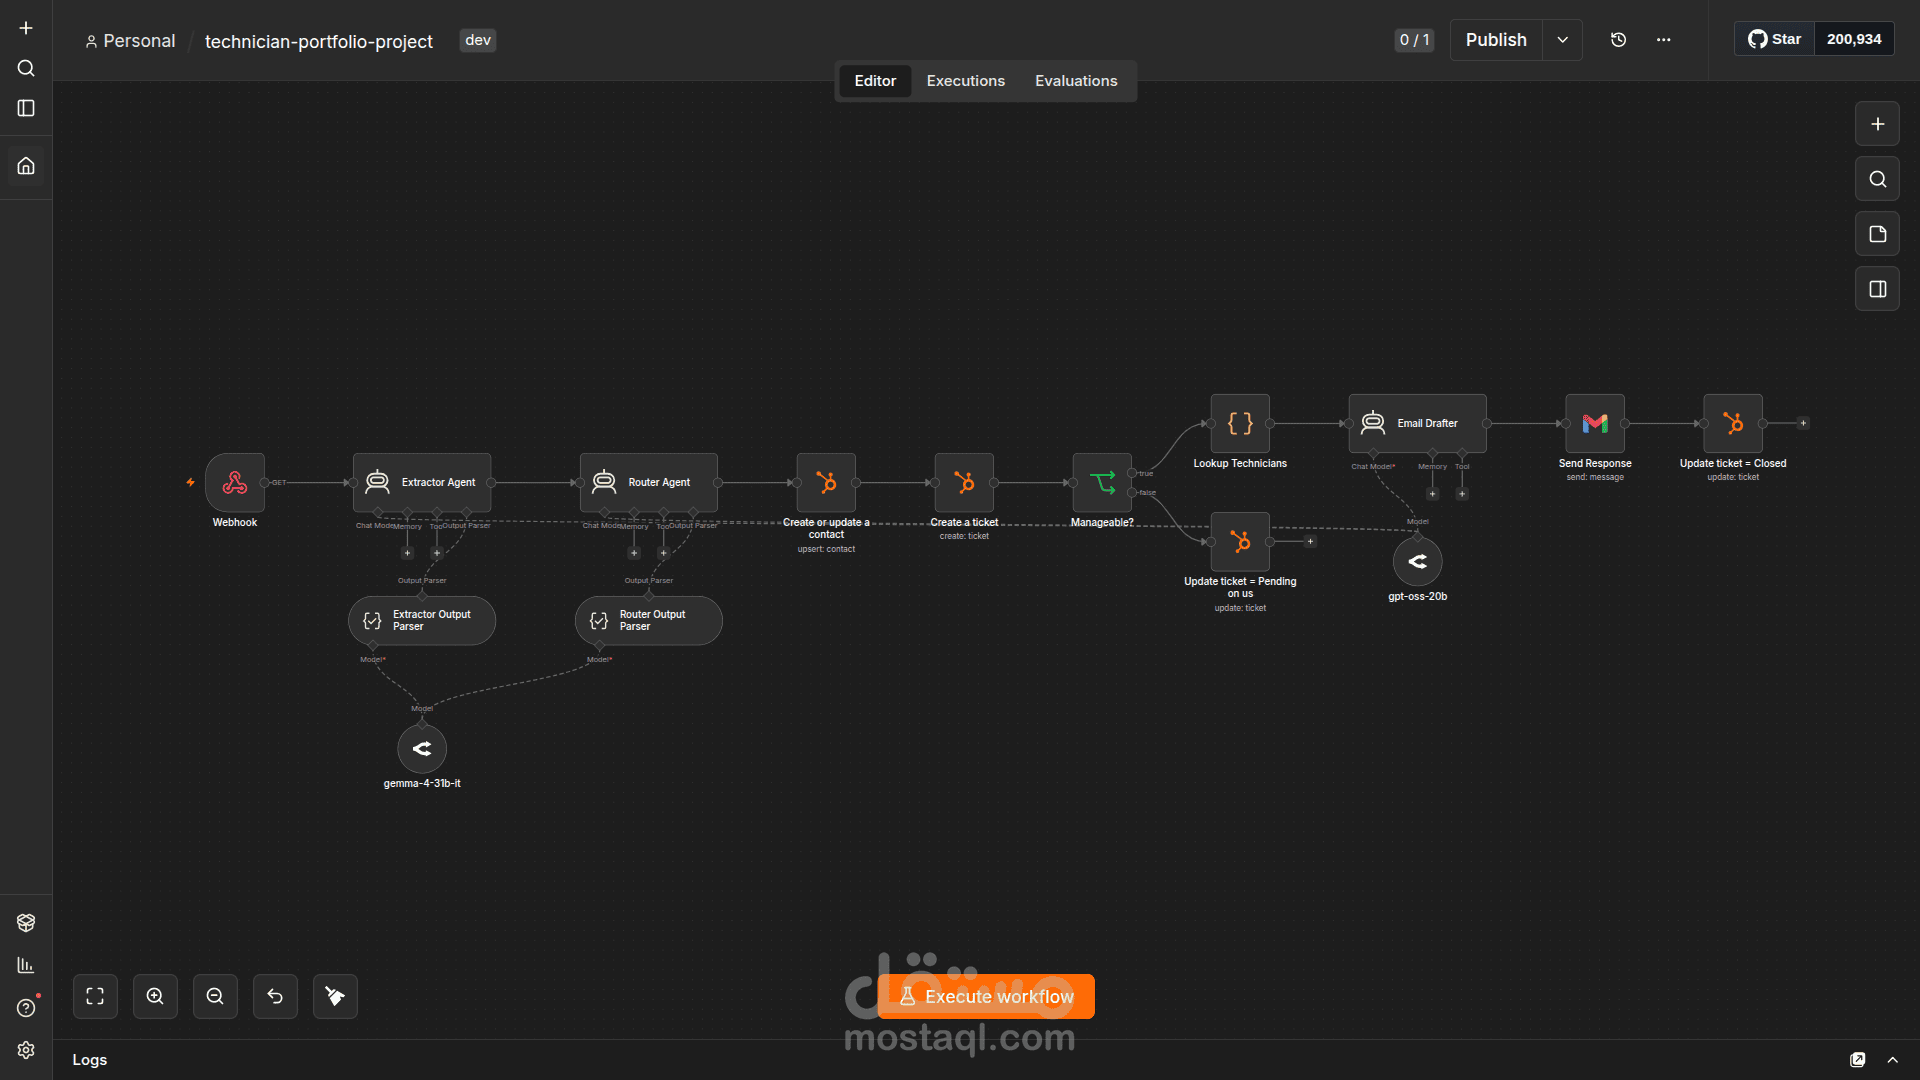Select the gpt-oss-20b model node
1920x1080 pixels.
[1417, 562]
